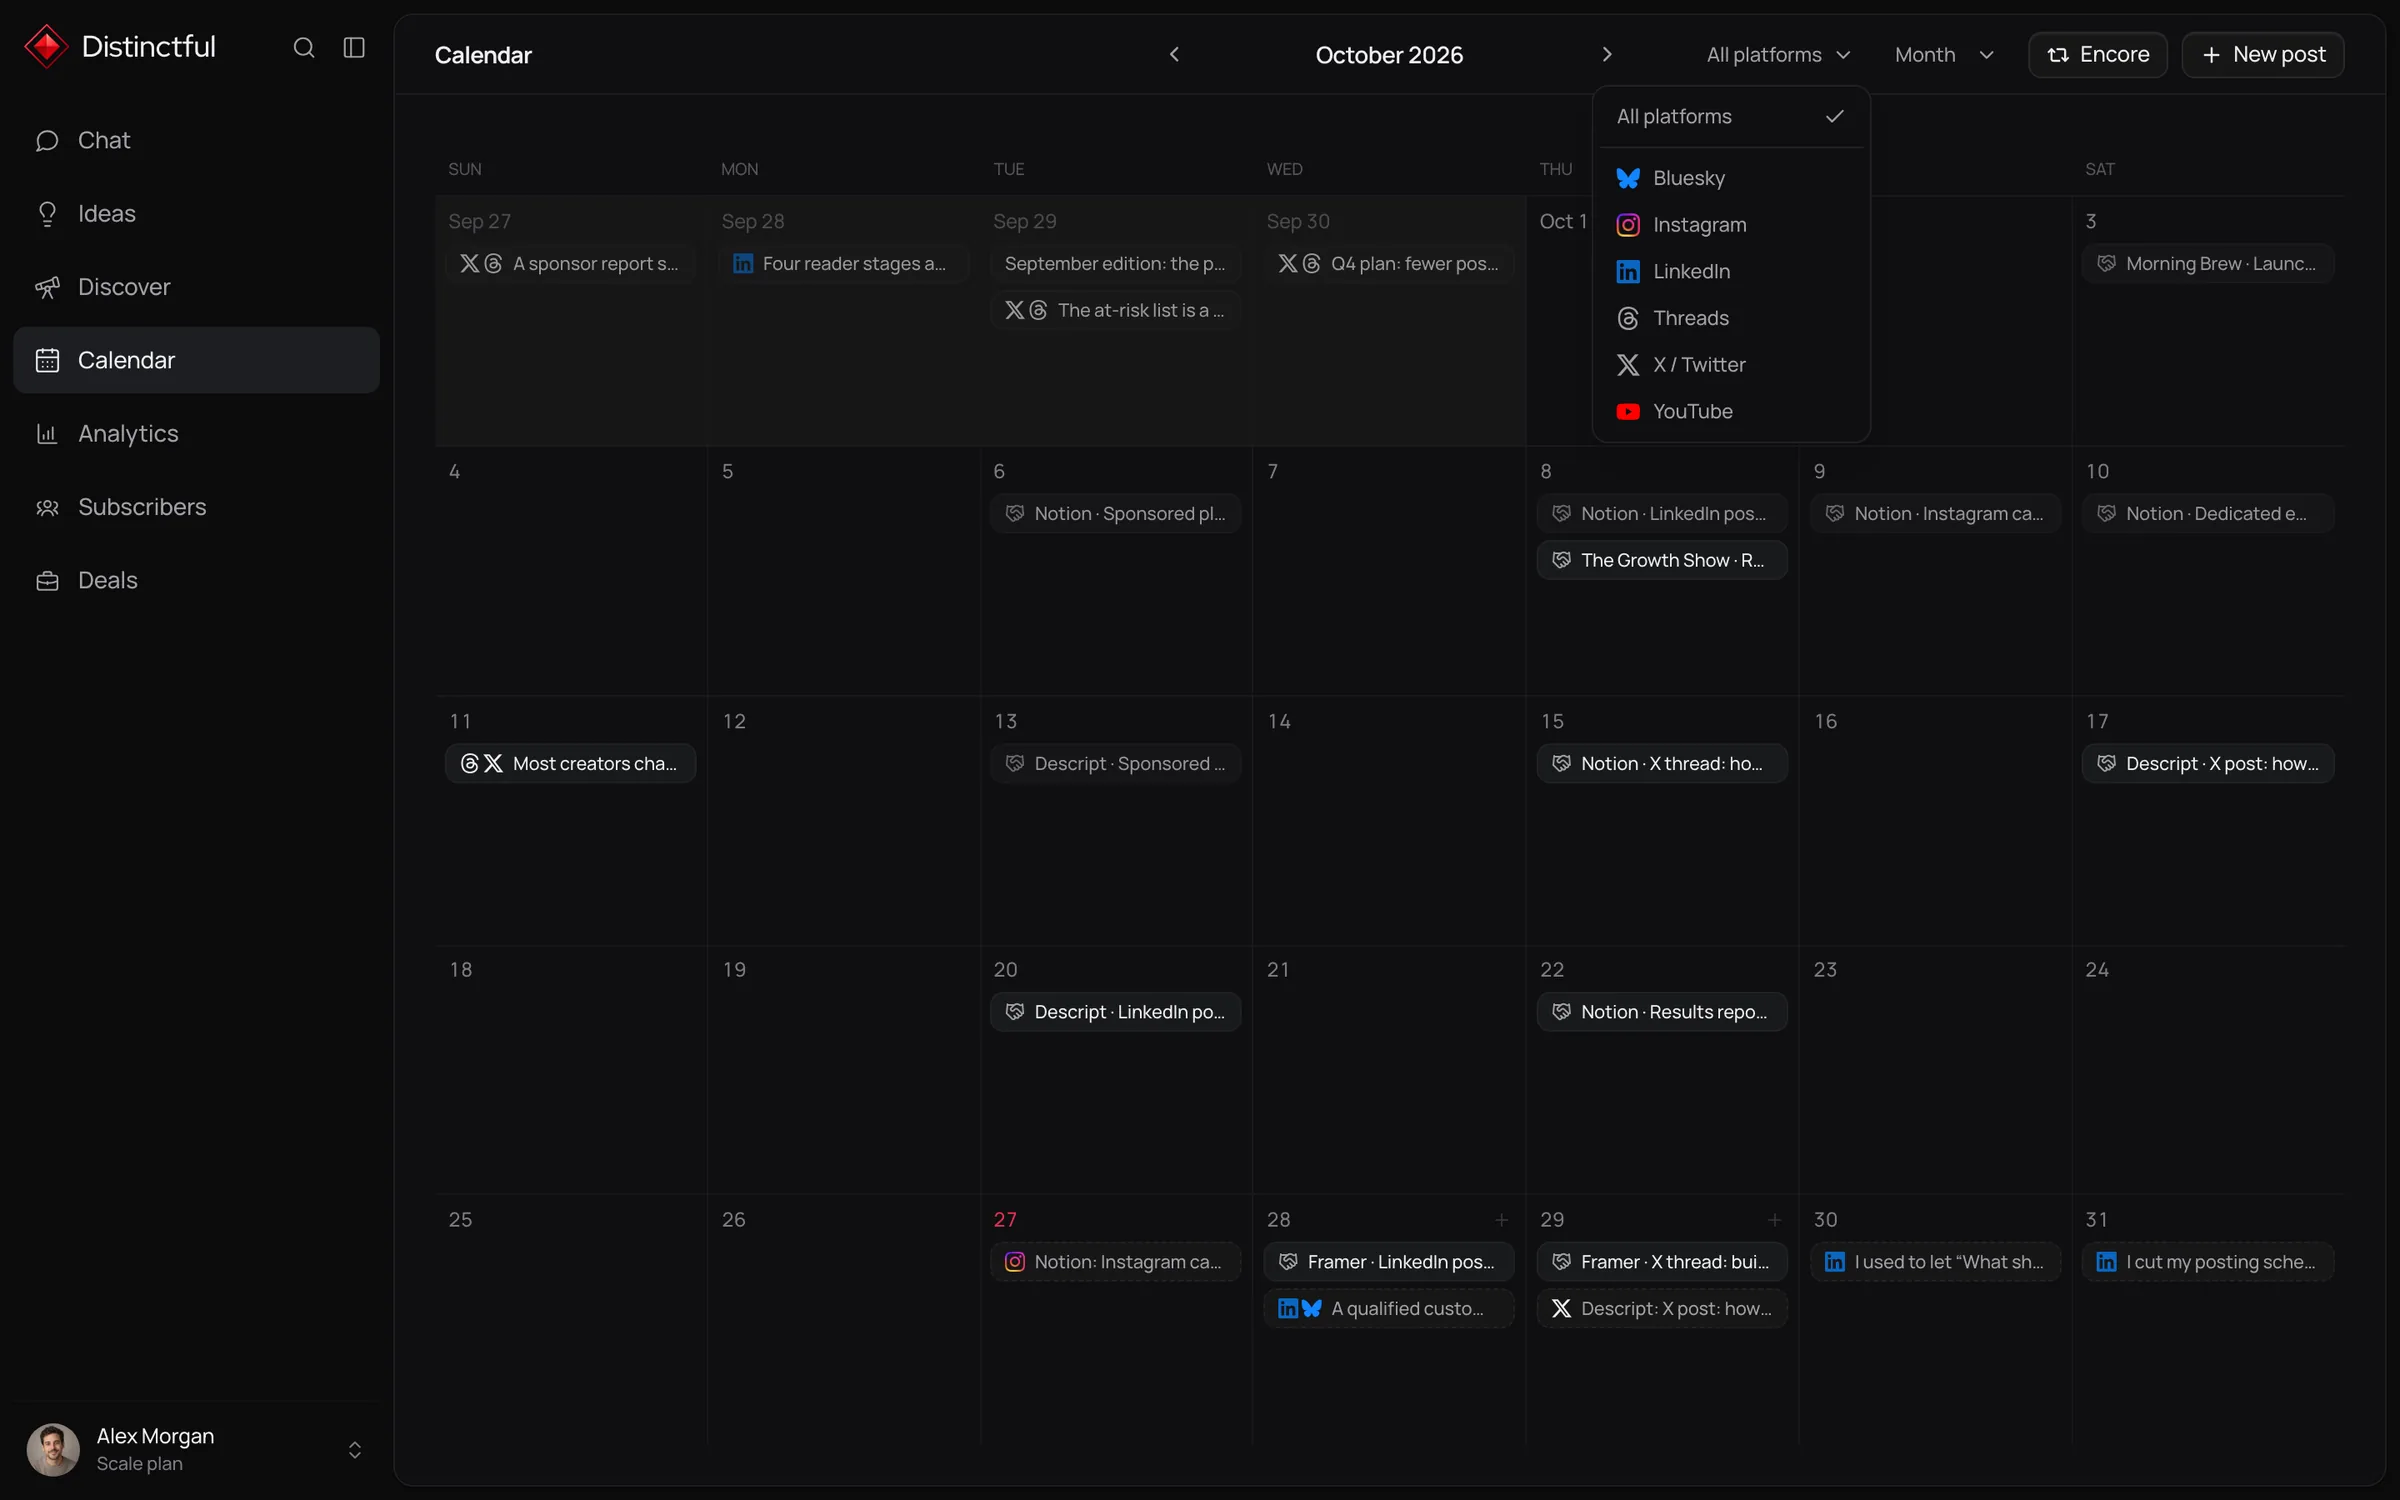Screen dimensions: 2400x1500
Task: Open 'The Growth Show · R...' entry
Action: pos(1662,561)
